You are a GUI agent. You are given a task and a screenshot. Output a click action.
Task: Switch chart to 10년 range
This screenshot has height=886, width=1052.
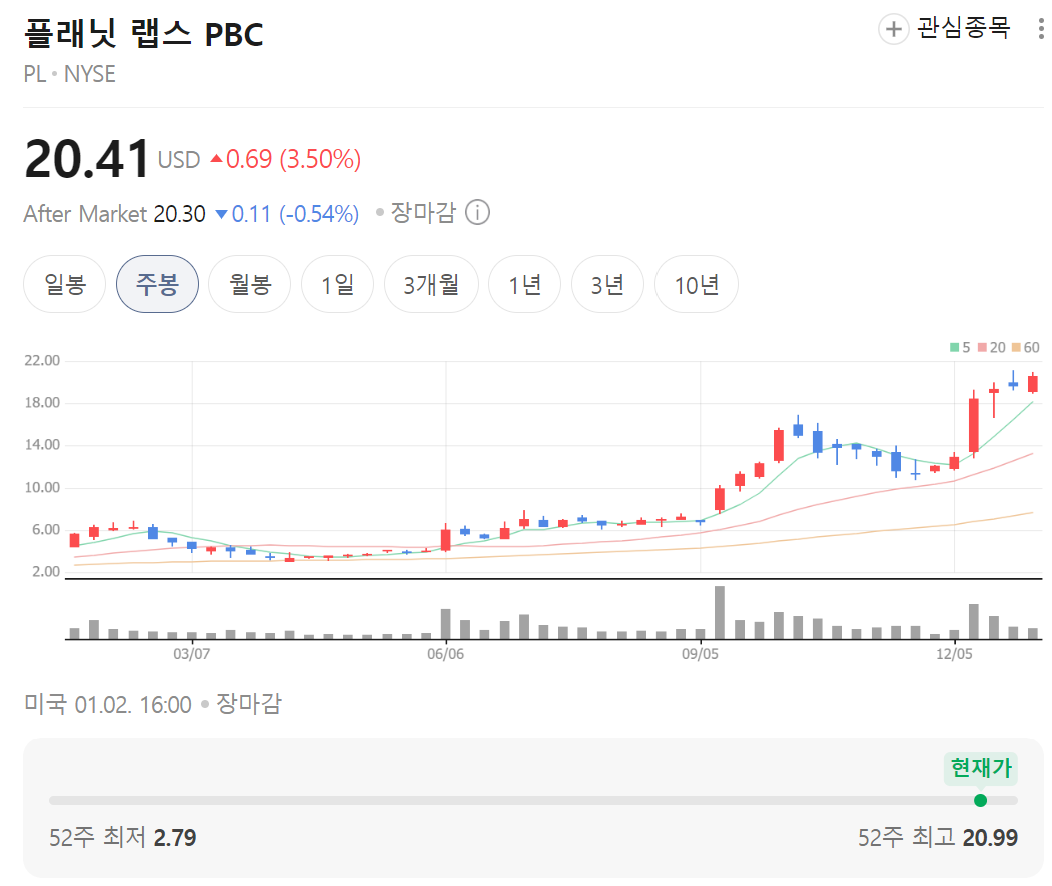(x=696, y=284)
